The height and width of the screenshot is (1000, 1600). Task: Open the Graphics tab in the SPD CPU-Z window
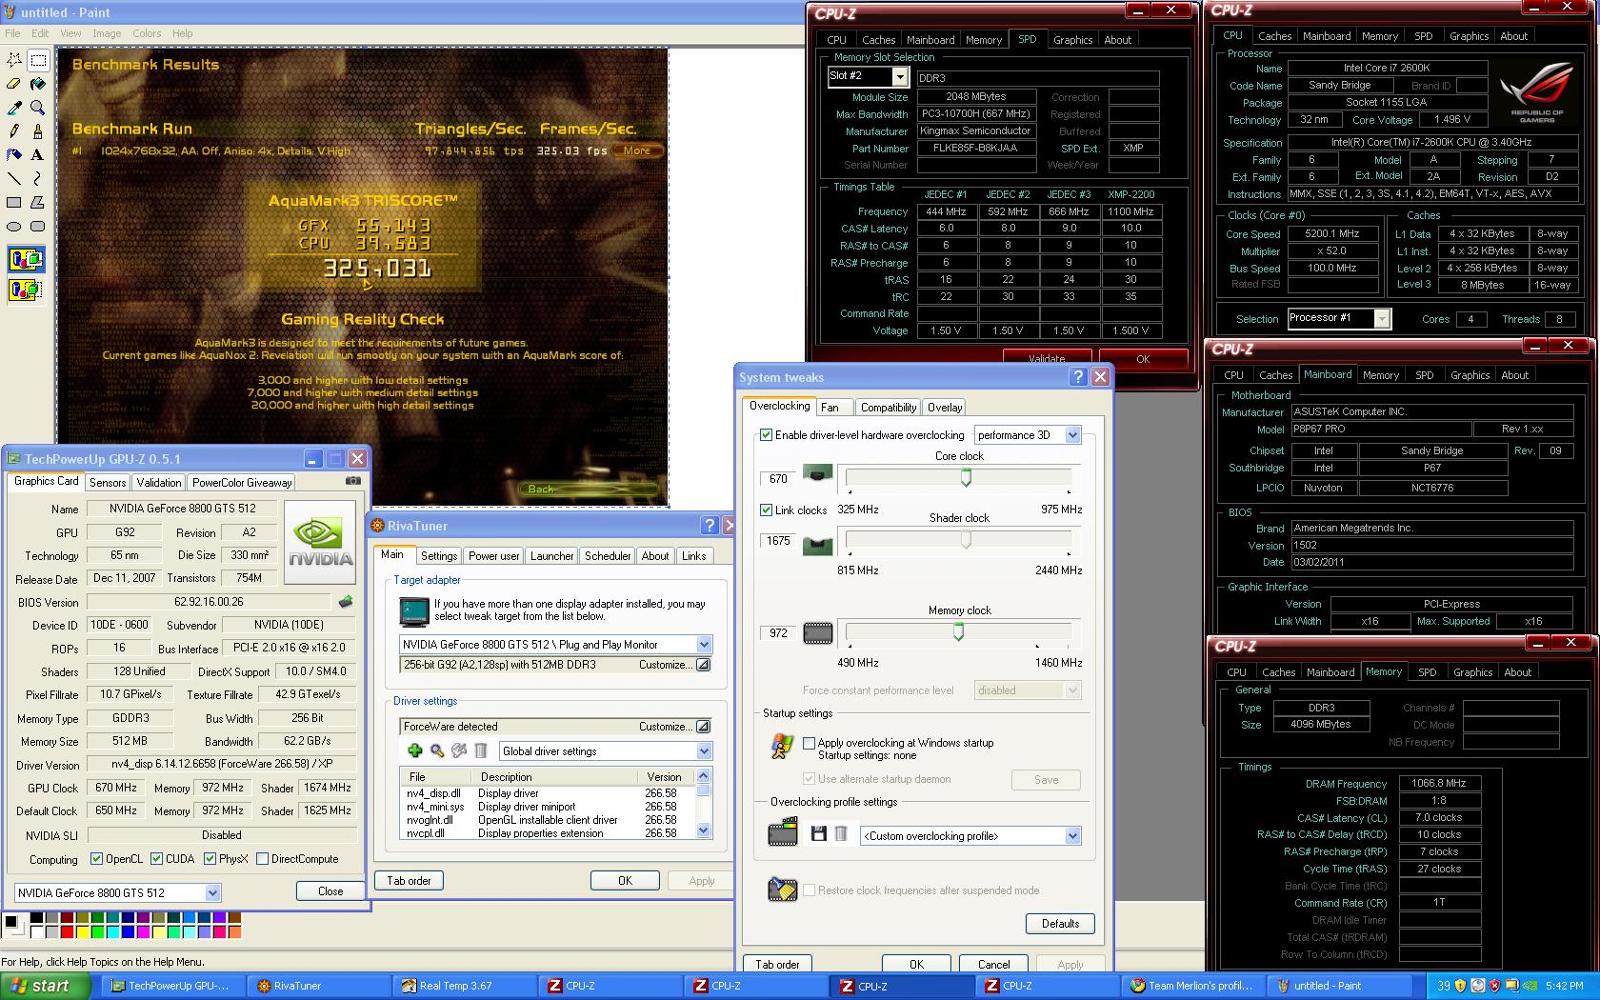[x=1072, y=40]
